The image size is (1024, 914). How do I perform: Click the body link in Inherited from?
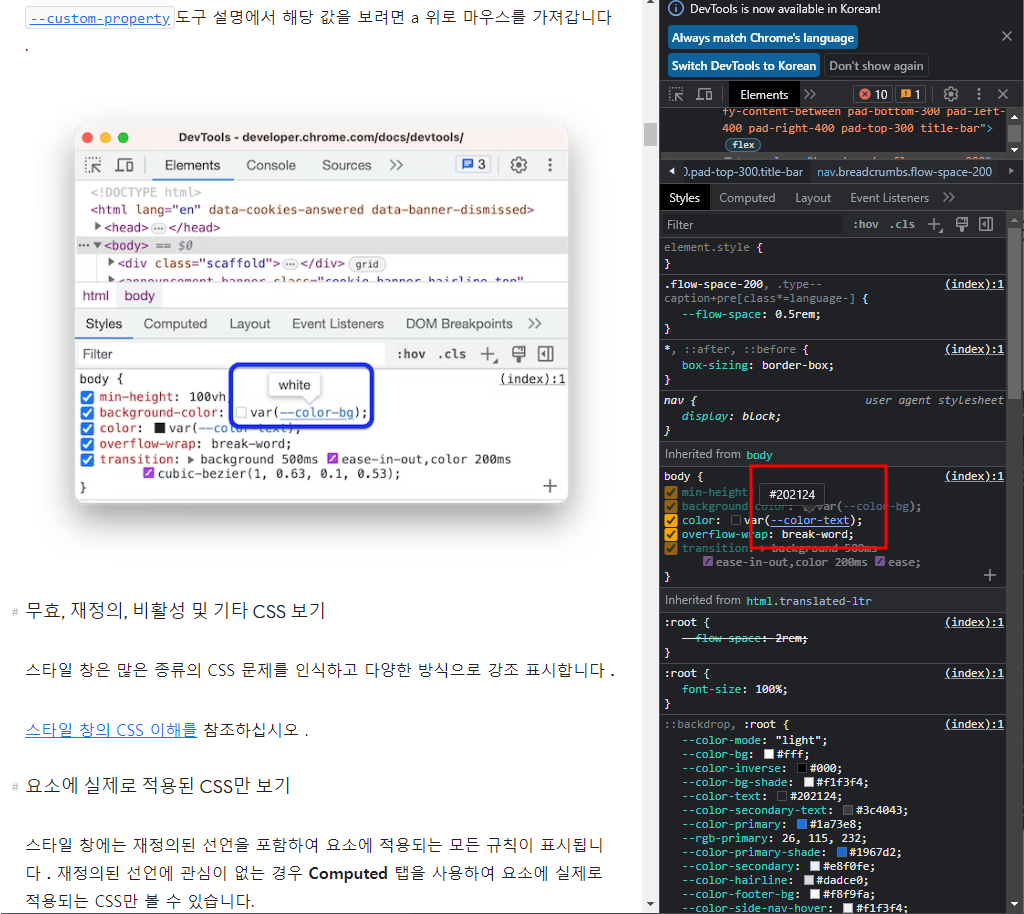click(x=759, y=455)
